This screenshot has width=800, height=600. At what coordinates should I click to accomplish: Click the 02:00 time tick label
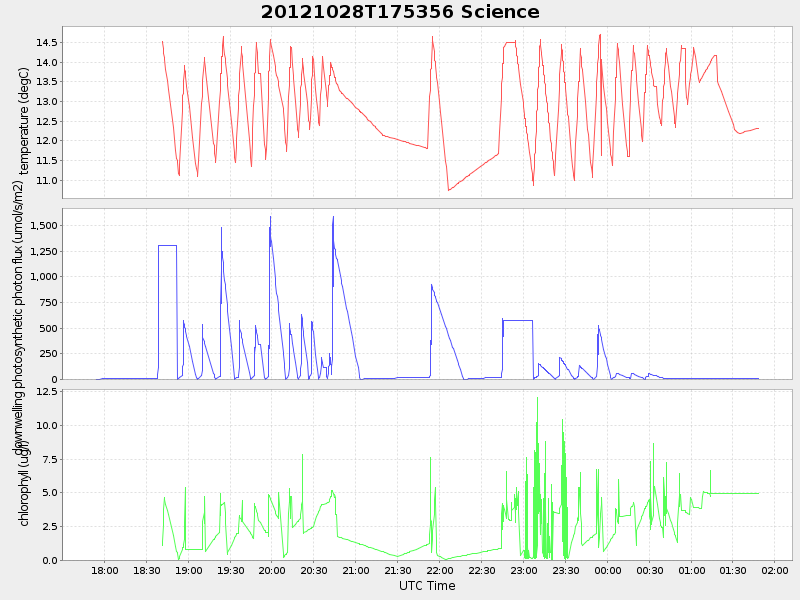click(776, 570)
